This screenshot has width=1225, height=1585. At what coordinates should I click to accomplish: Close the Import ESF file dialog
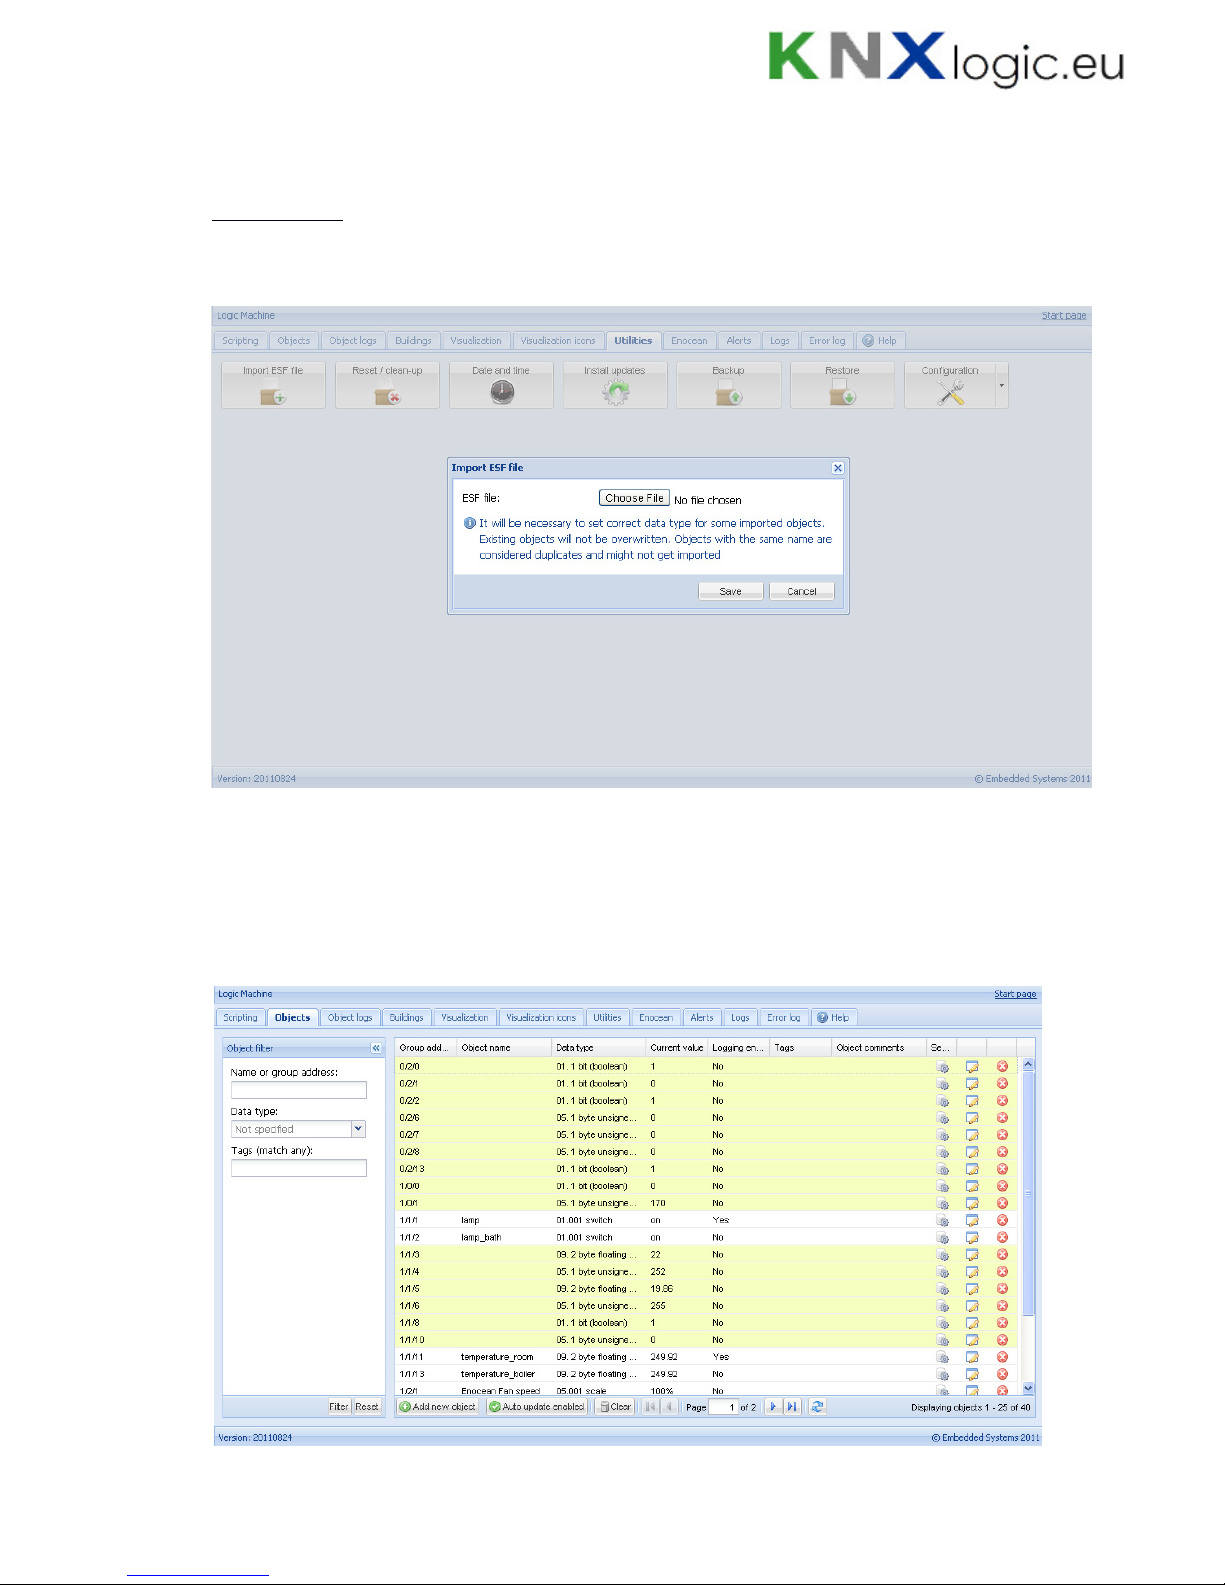[x=838, y=468]
